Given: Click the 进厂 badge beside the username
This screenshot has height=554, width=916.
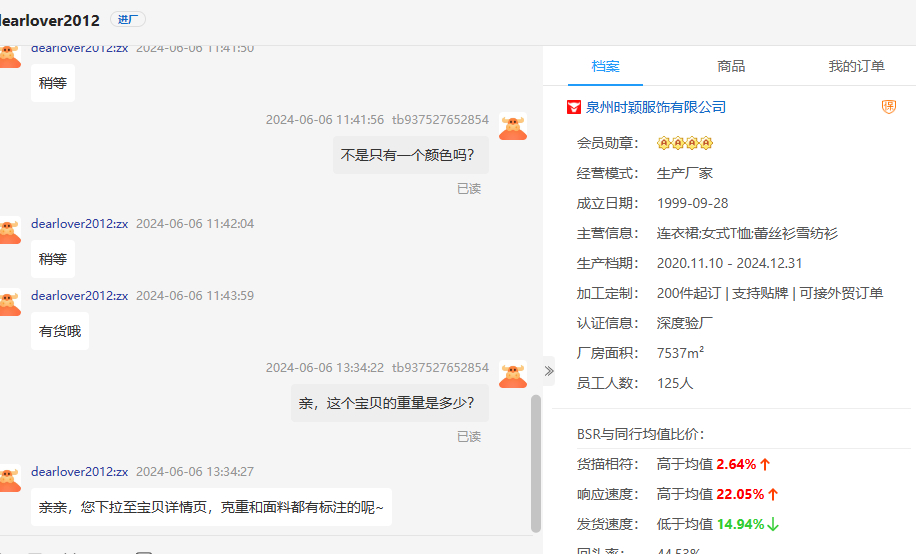Looking at the screenshot, I should (x=127, y=20).
